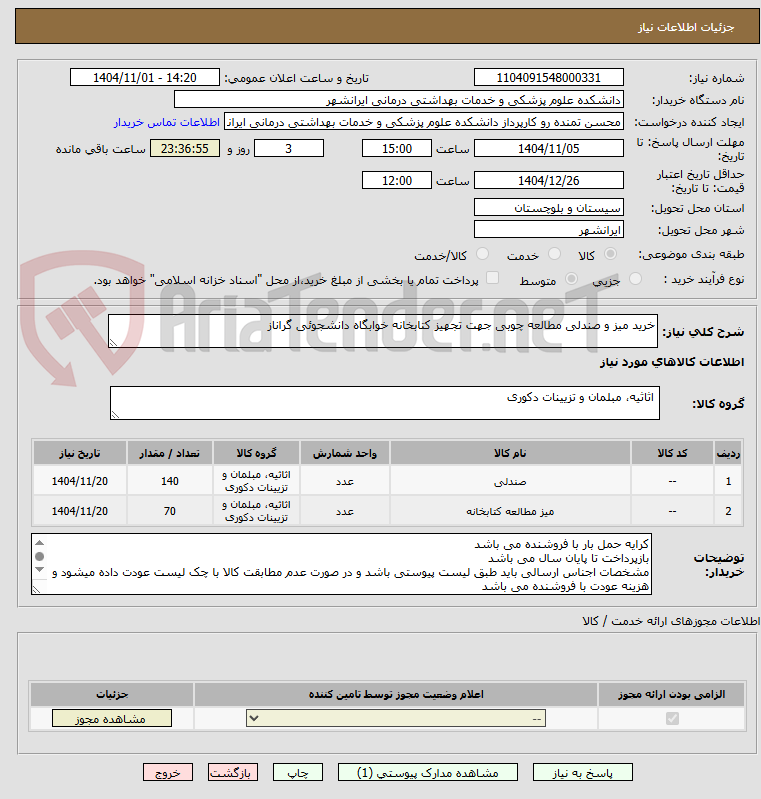The width and height of the screenshot is (761, 799).
Task: Click the توضیحات خریدار text area
Action: [342, 564]
